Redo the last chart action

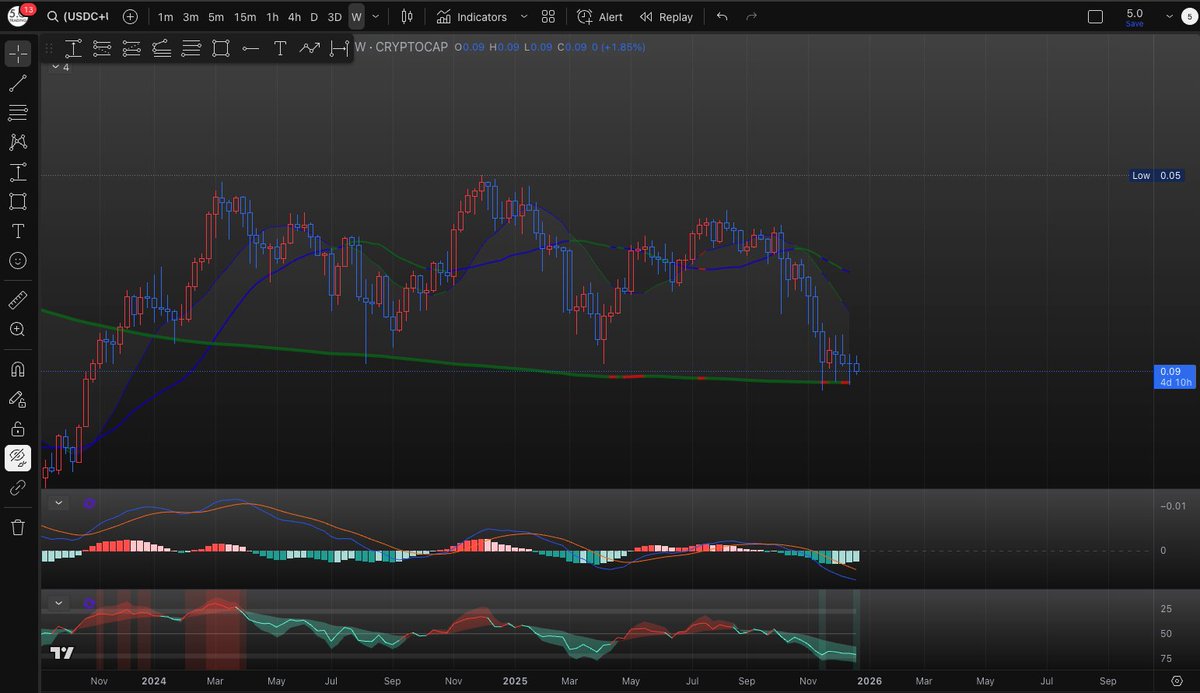click(x=751, y=17)
